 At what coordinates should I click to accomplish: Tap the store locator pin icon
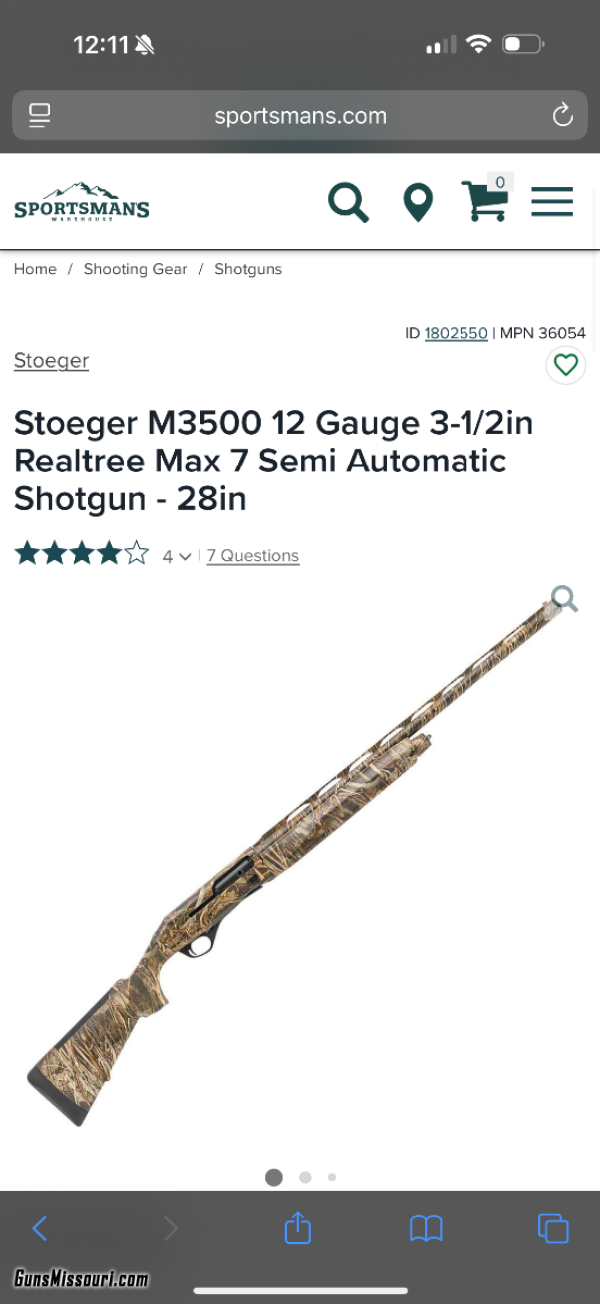coord(418,202)
